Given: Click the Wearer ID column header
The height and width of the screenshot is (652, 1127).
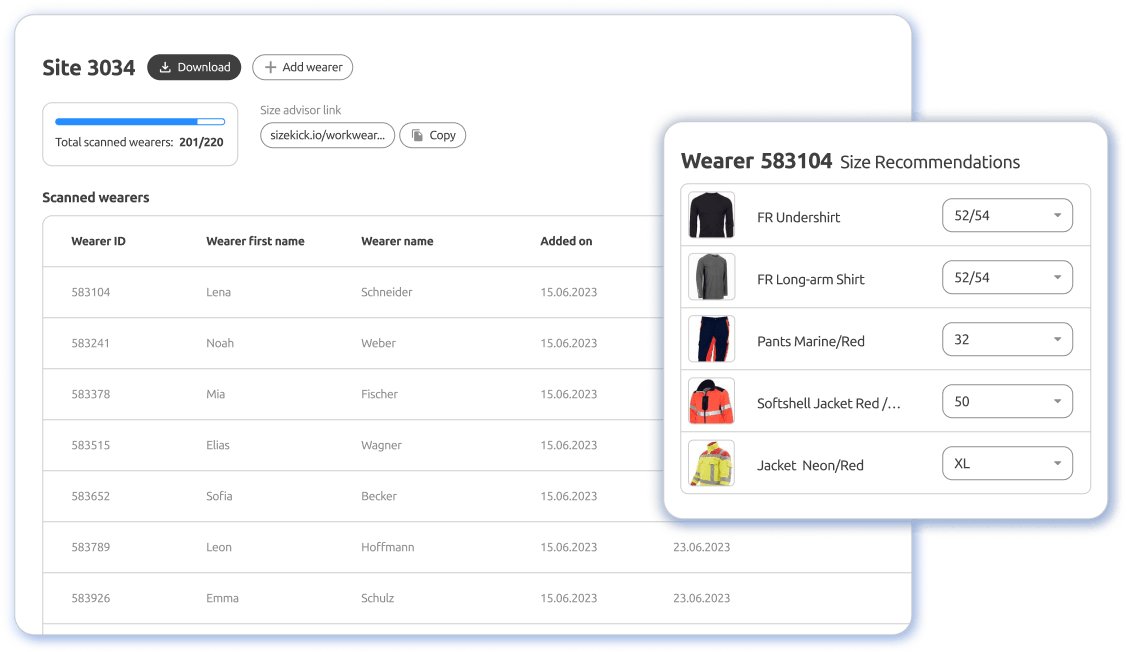Looking at the screenshot, I should click(x=98, y=242).
